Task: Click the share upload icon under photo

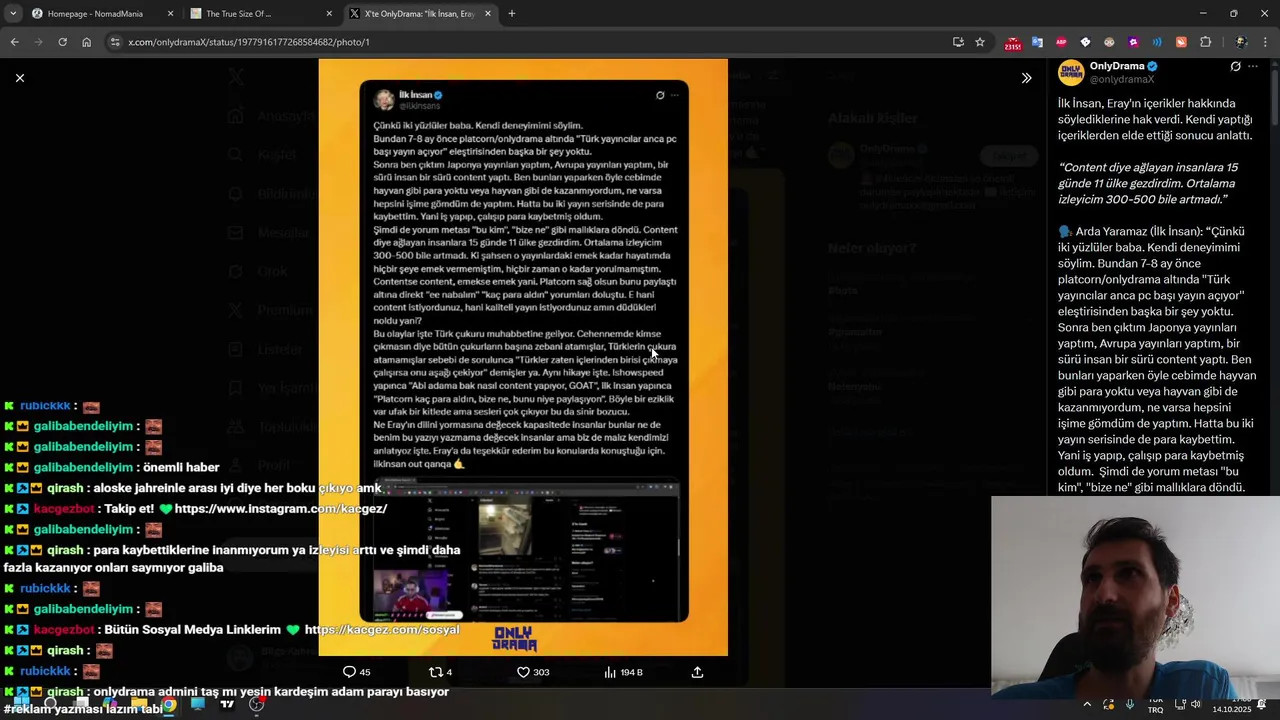Action: (697, 672)
